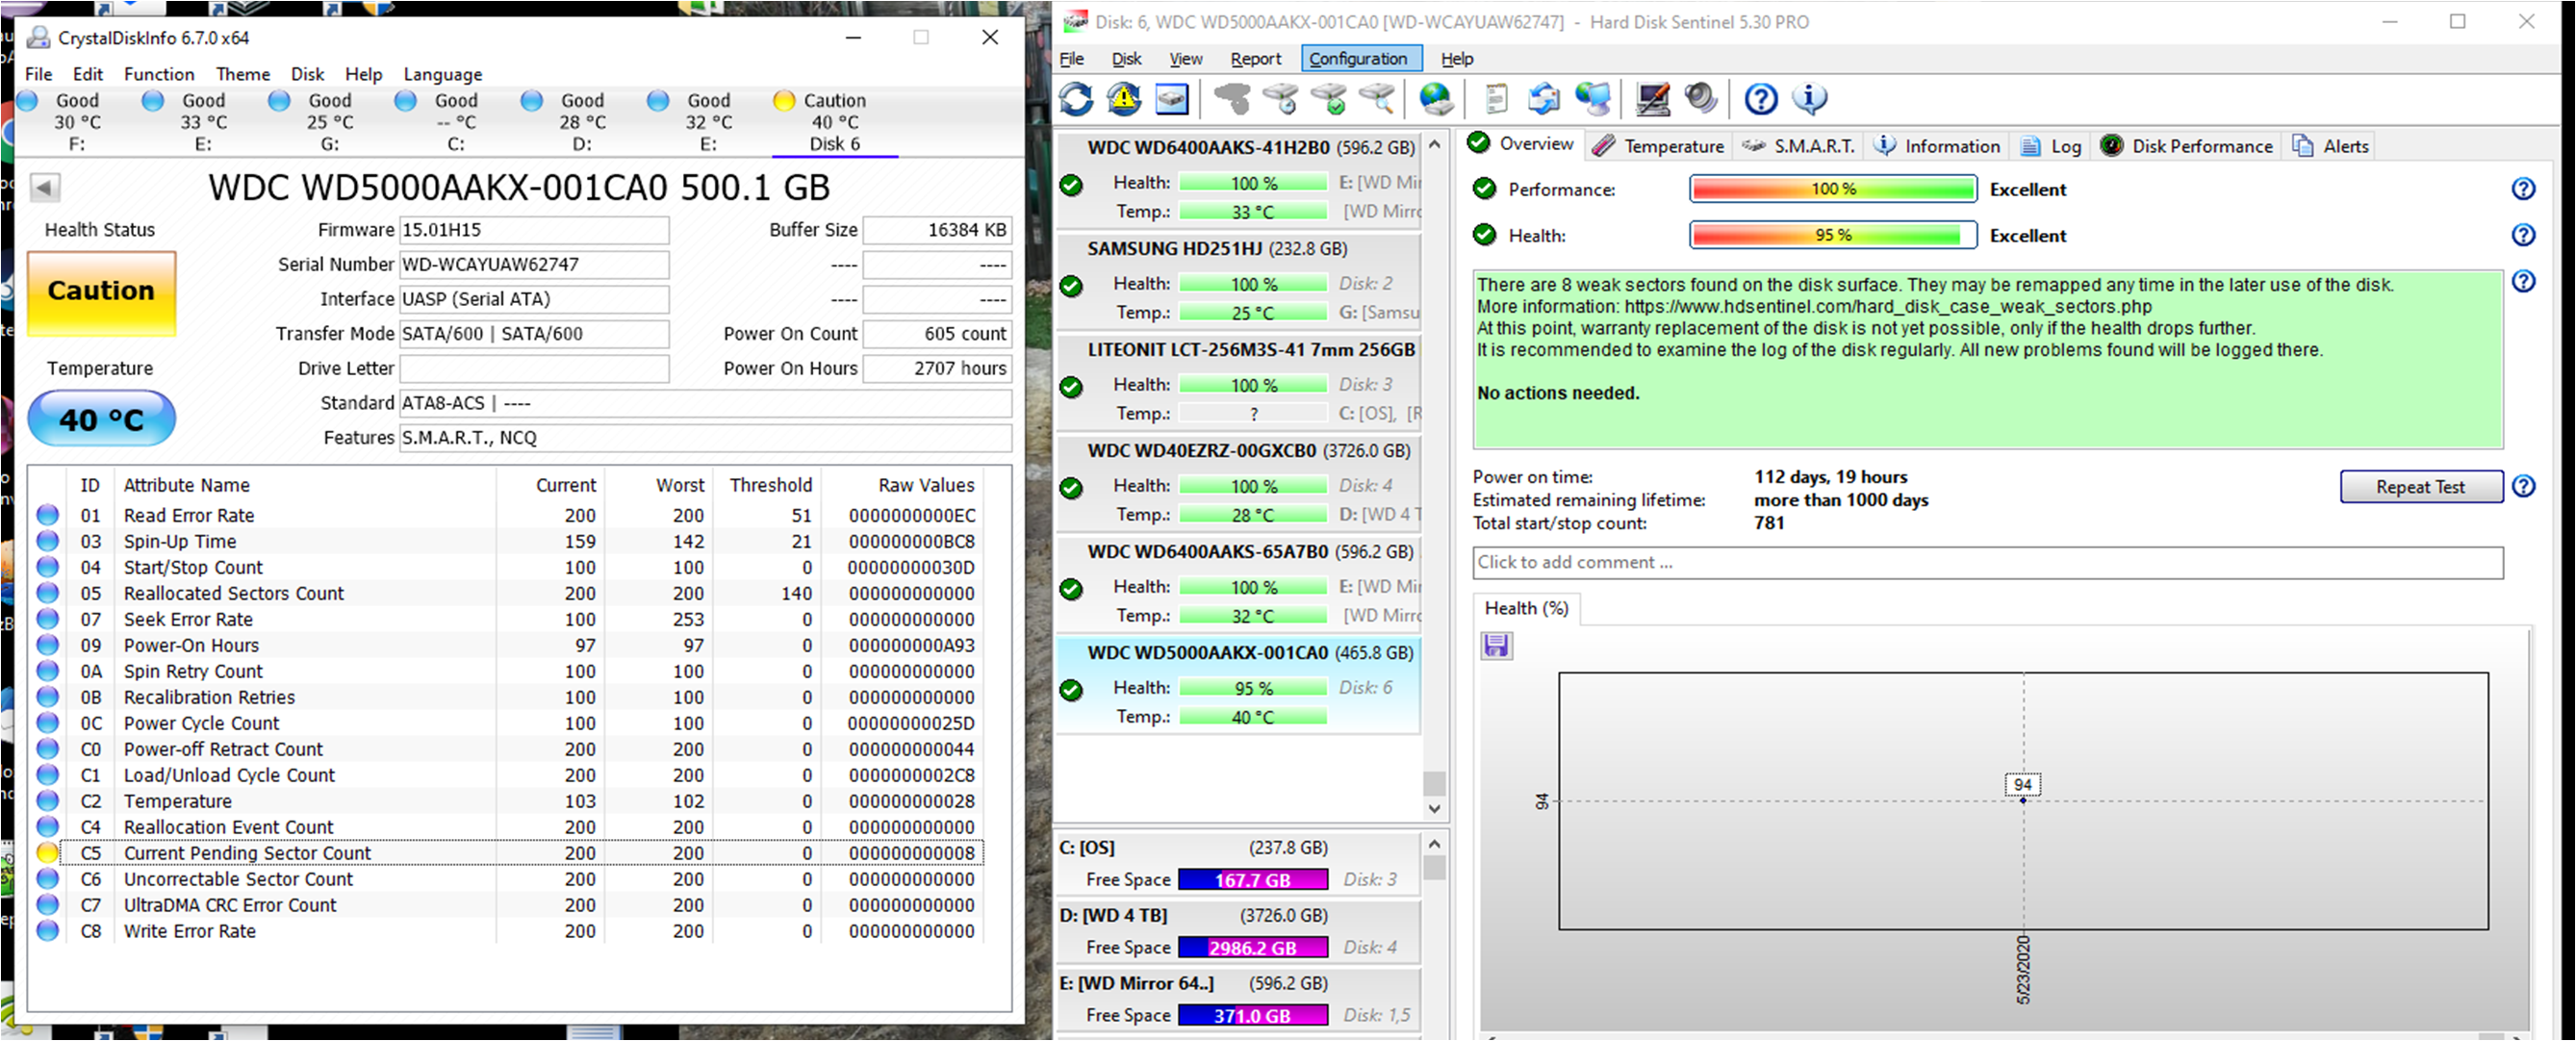Click the monitor with screwdriver configuration icon

tap(1652, 99)
